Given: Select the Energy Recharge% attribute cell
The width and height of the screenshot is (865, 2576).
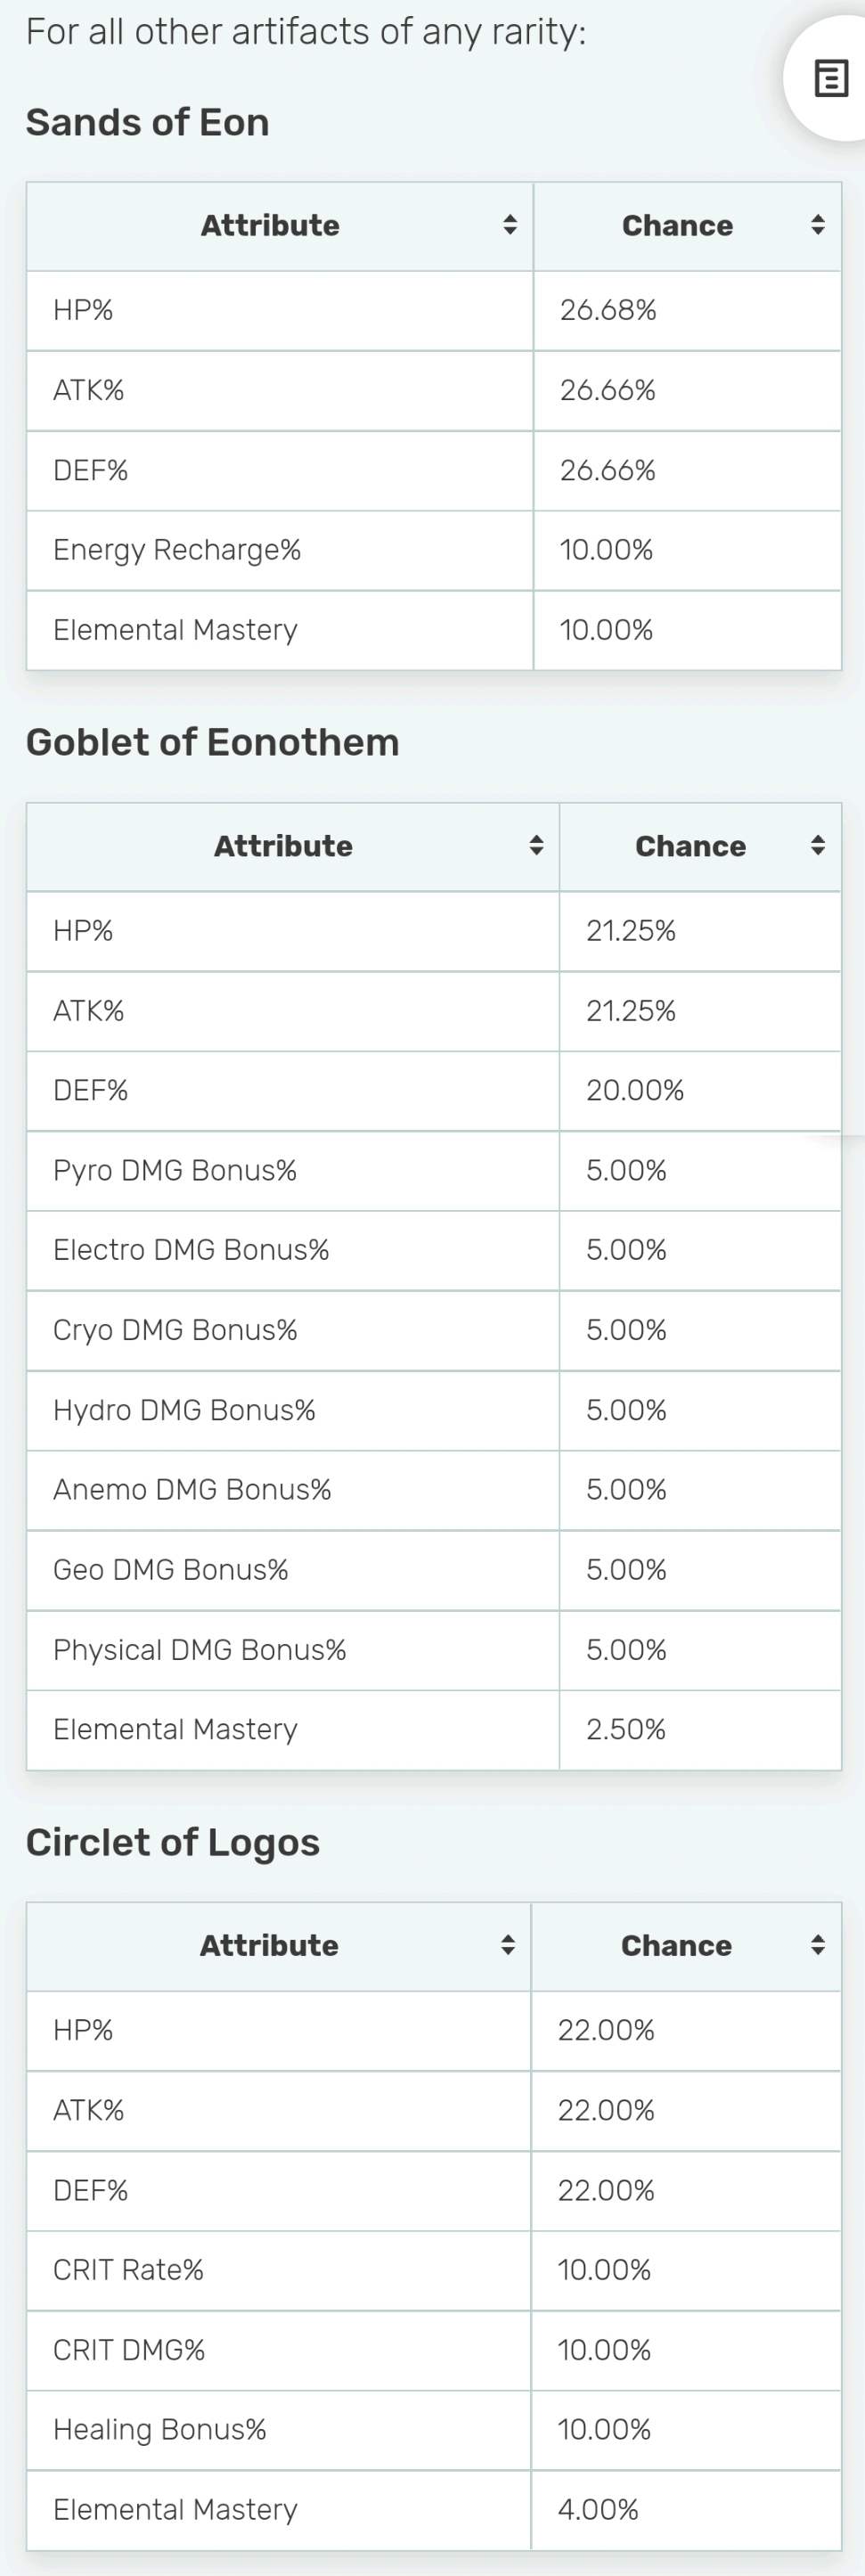Looking at the screenshot, I should pos(177,550).
